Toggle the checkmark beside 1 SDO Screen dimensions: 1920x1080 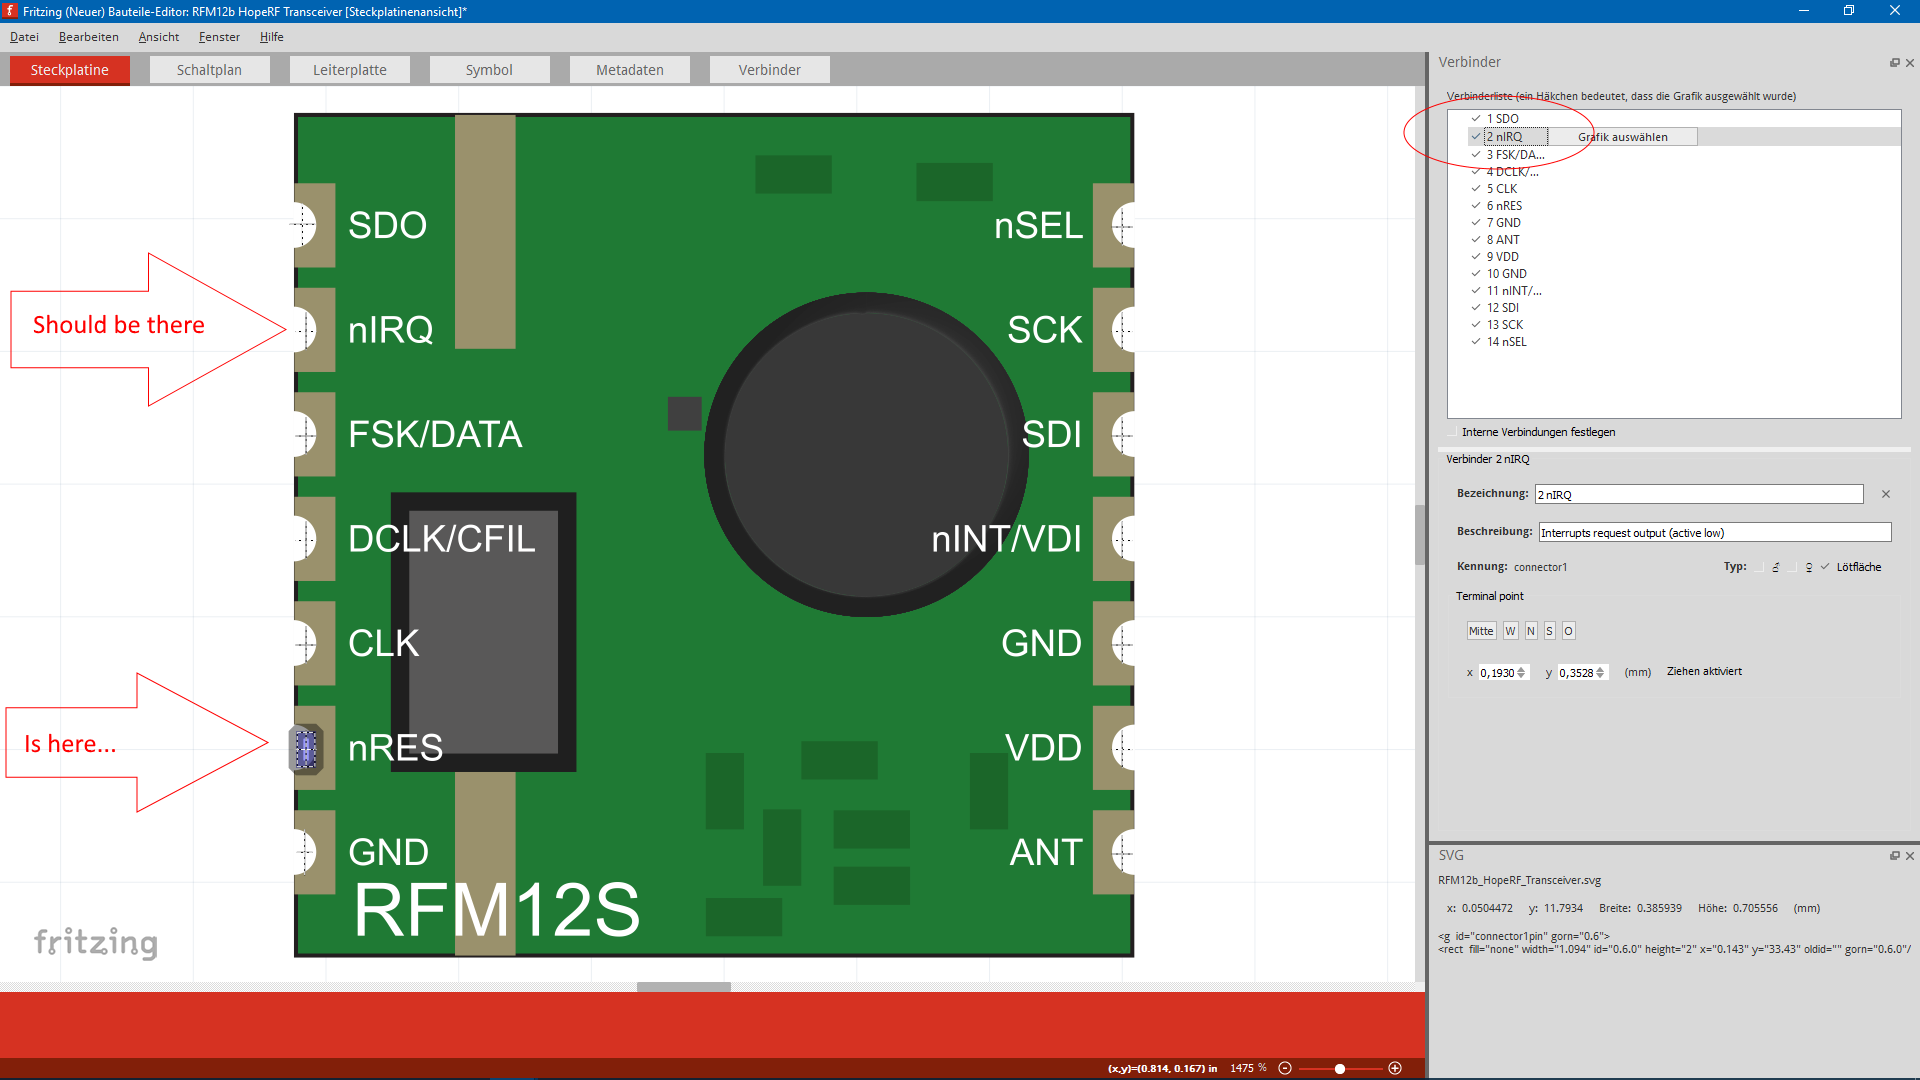pyautogui.click(x=1477, y=117)
